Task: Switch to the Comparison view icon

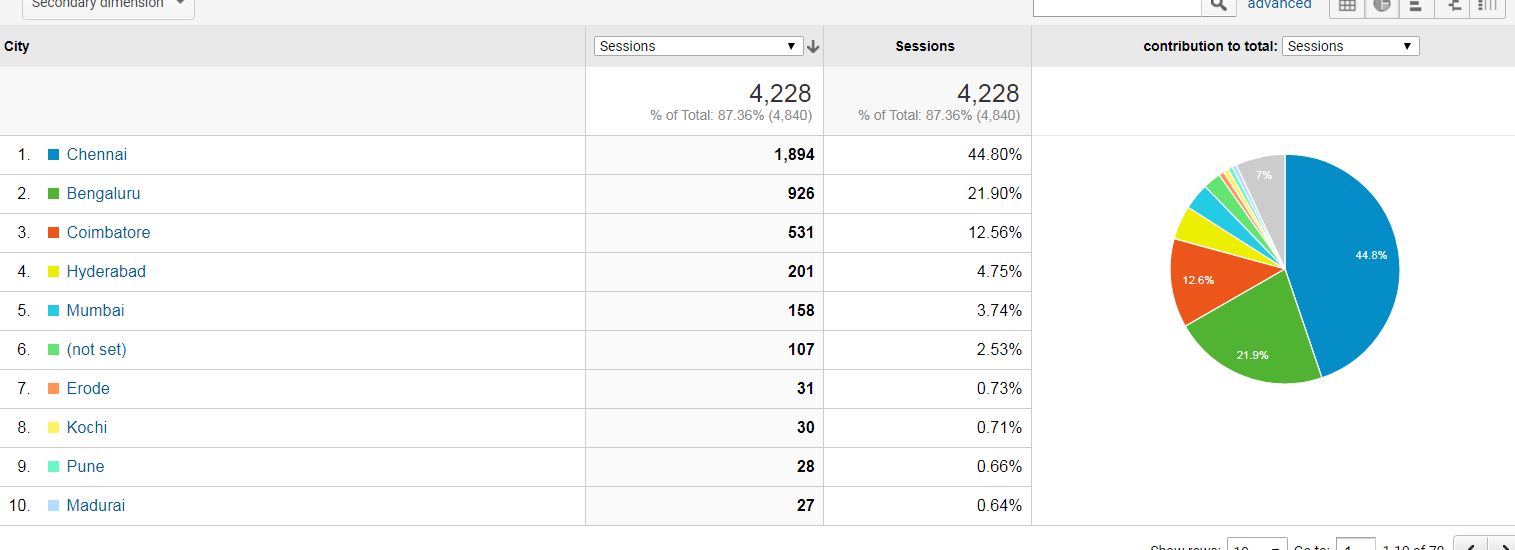Action: click(1451, 5)
